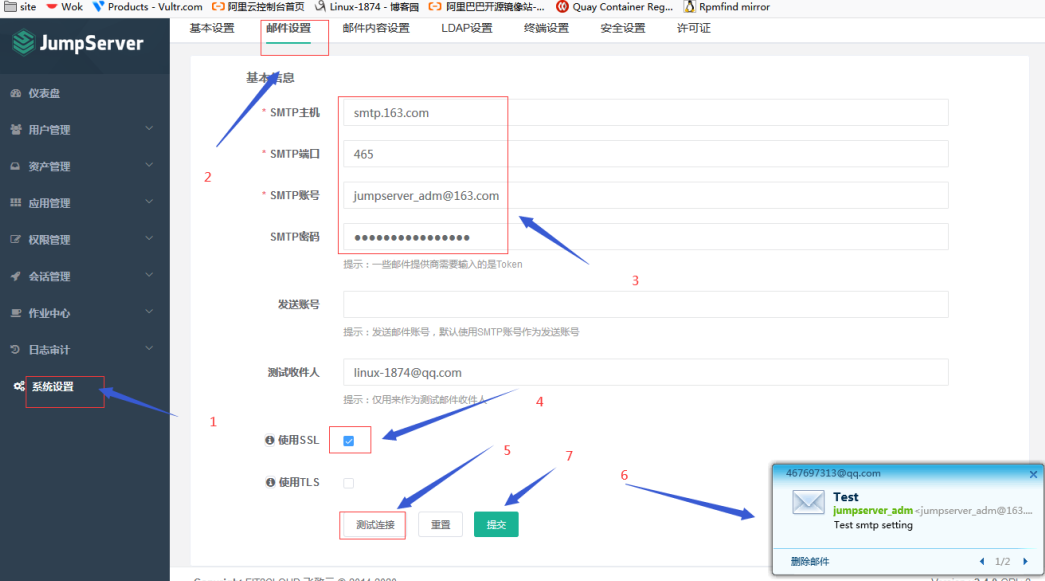
Task: Open the Test mail subject in popup
Action: (x=846, y=497)
